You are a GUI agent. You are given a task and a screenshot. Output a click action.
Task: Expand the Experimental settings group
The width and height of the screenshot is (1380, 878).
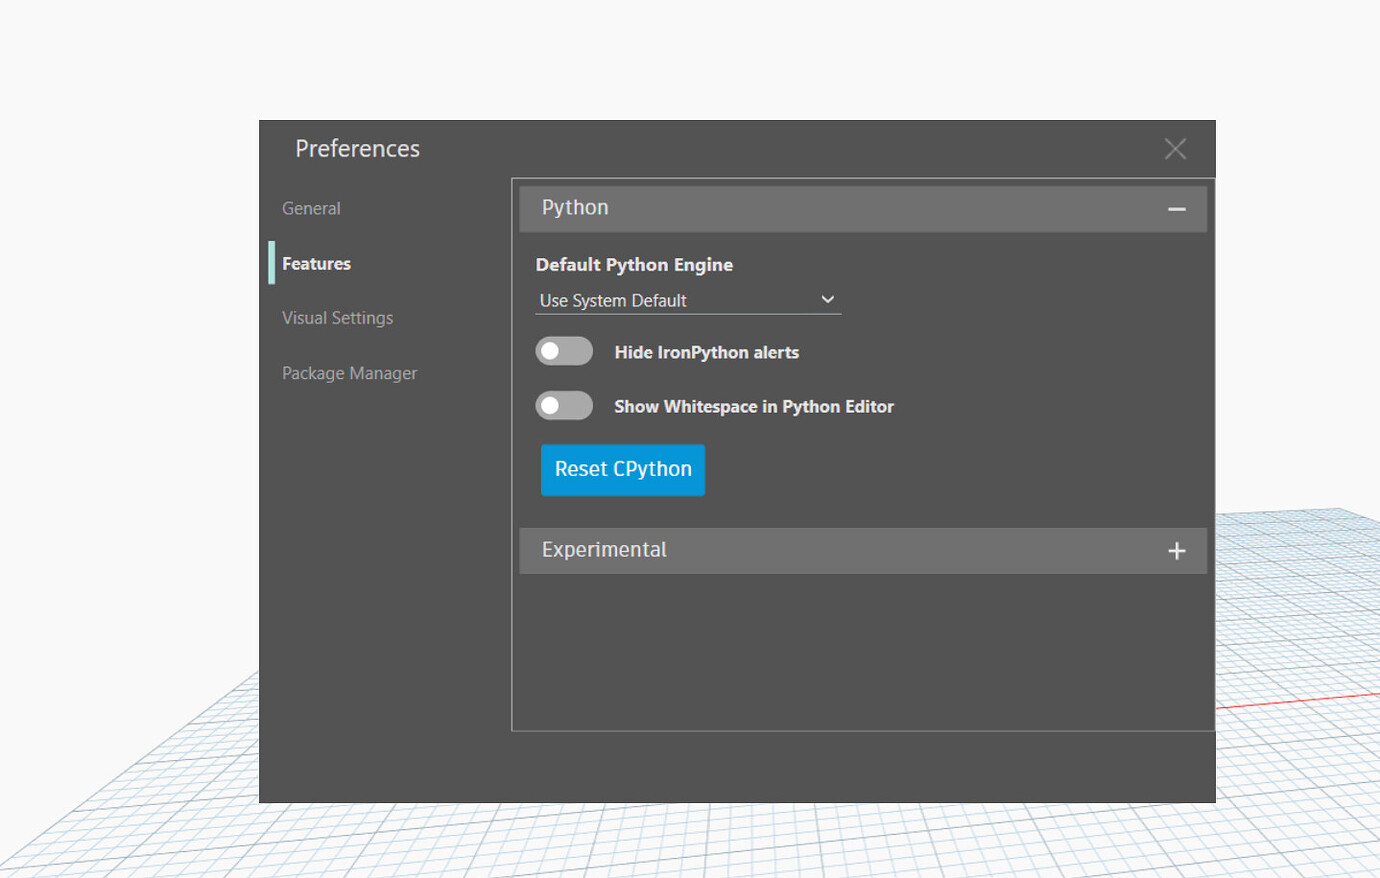pos(863,550)
